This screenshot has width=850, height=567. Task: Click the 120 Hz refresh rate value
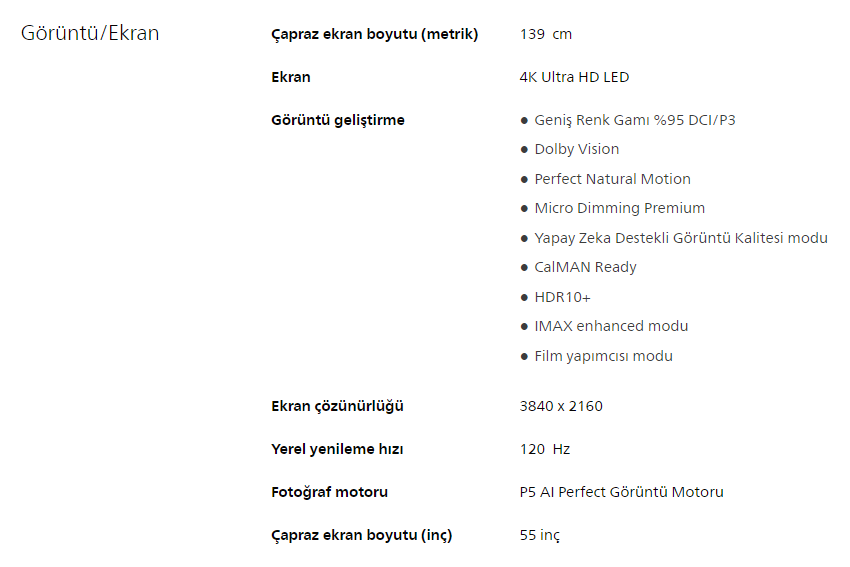pyautogui.click(x=545, y=449)
